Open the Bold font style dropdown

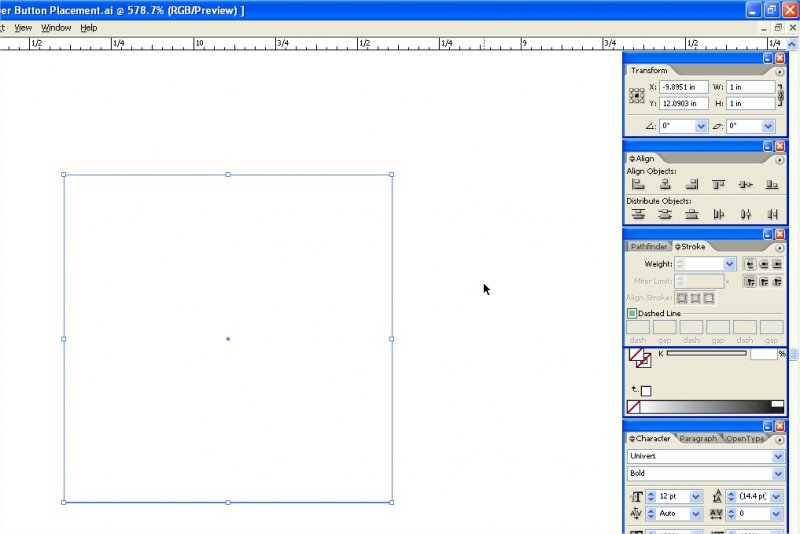click(778, 474)
